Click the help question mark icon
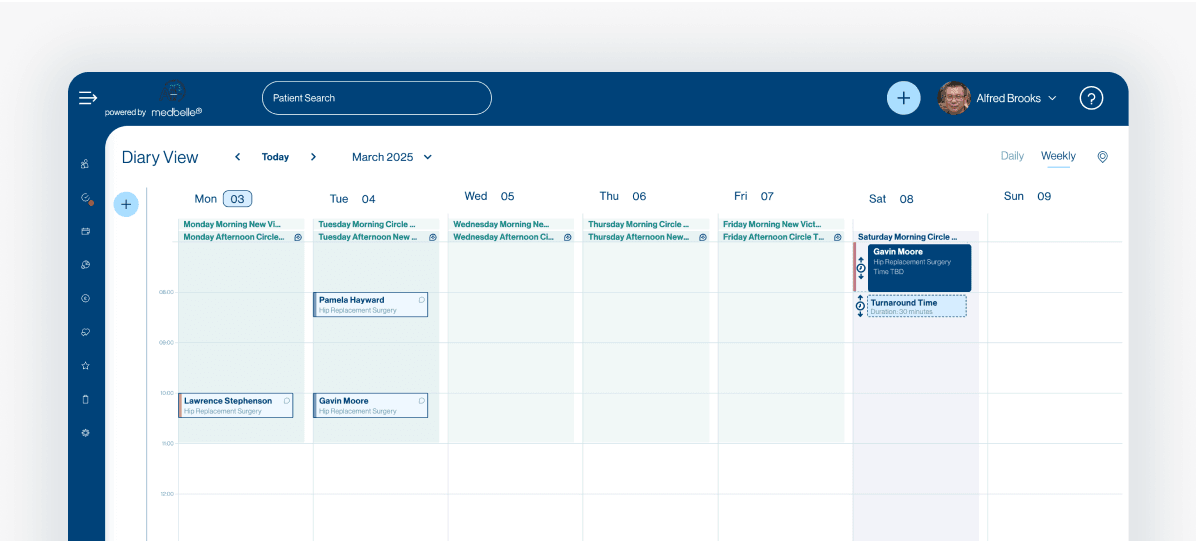Screen dimensions: 1196x541 tap(1091, 98)
